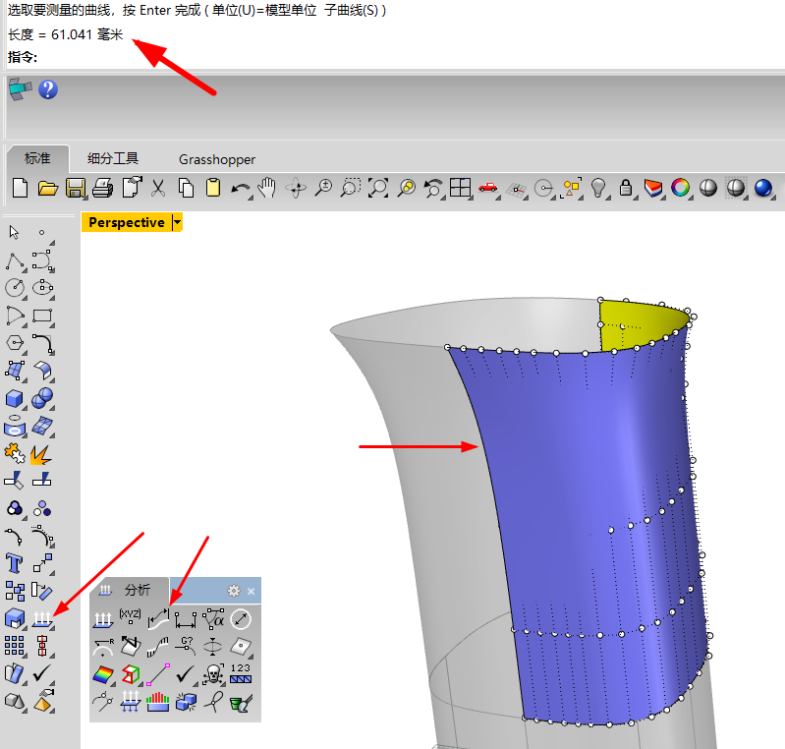Open the Grasshopper toolbar tab
The image size is (785, 749).
(x=217, y=159)
